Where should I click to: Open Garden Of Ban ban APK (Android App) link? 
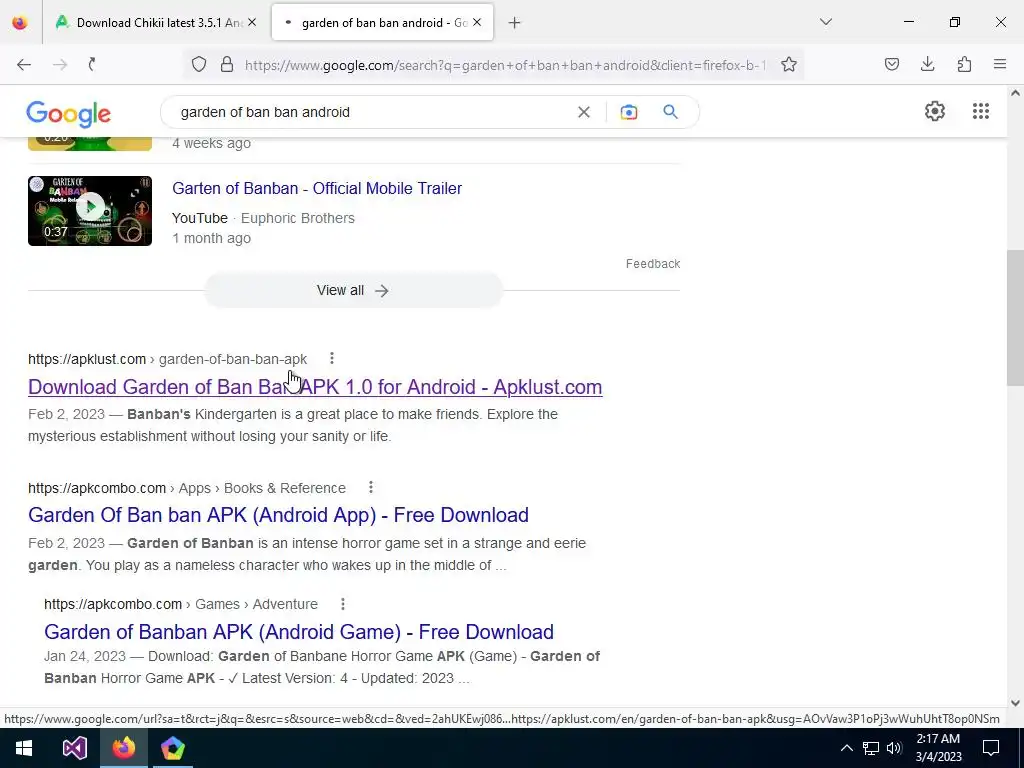point(278,515)
